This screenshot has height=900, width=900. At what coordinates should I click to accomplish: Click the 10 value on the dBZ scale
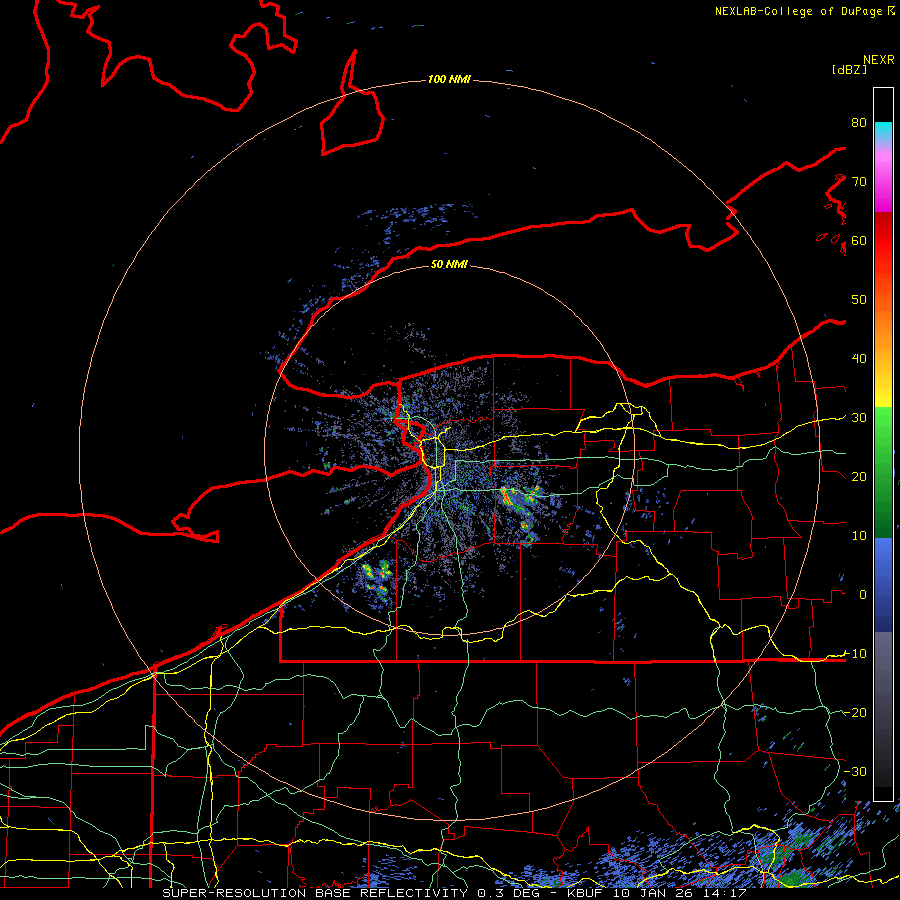859,536
